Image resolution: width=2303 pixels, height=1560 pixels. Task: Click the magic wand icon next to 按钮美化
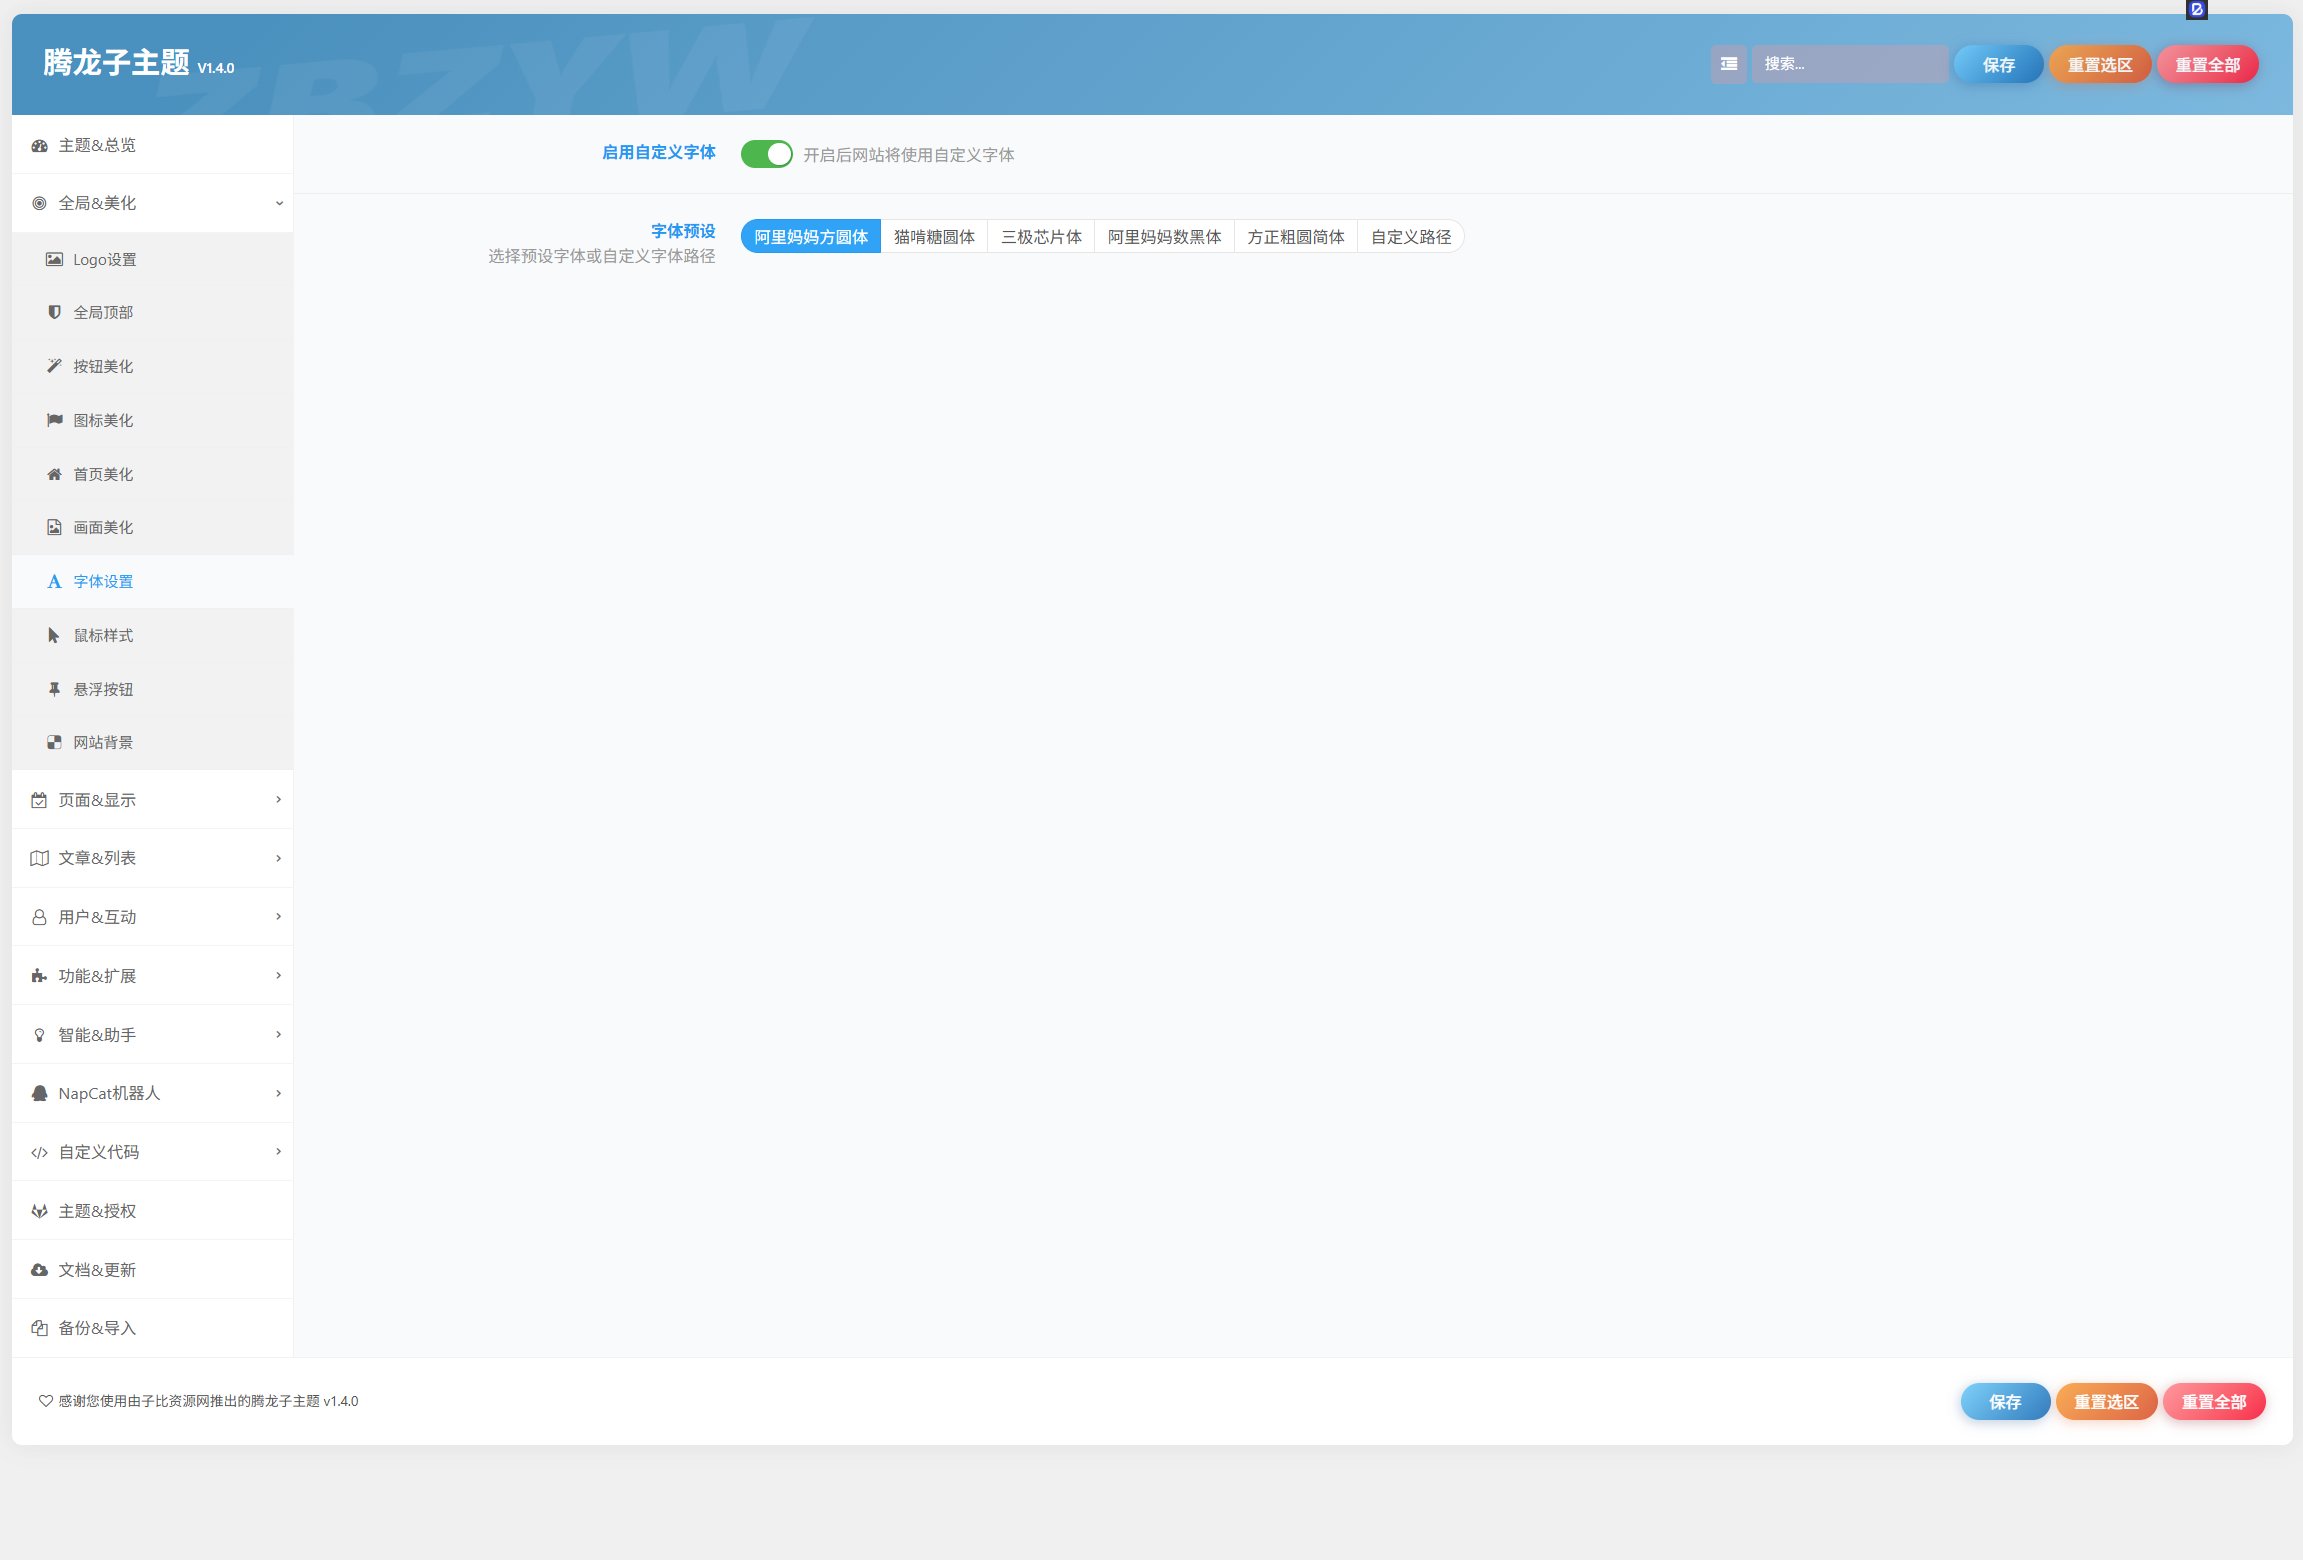tap(55, 367)
